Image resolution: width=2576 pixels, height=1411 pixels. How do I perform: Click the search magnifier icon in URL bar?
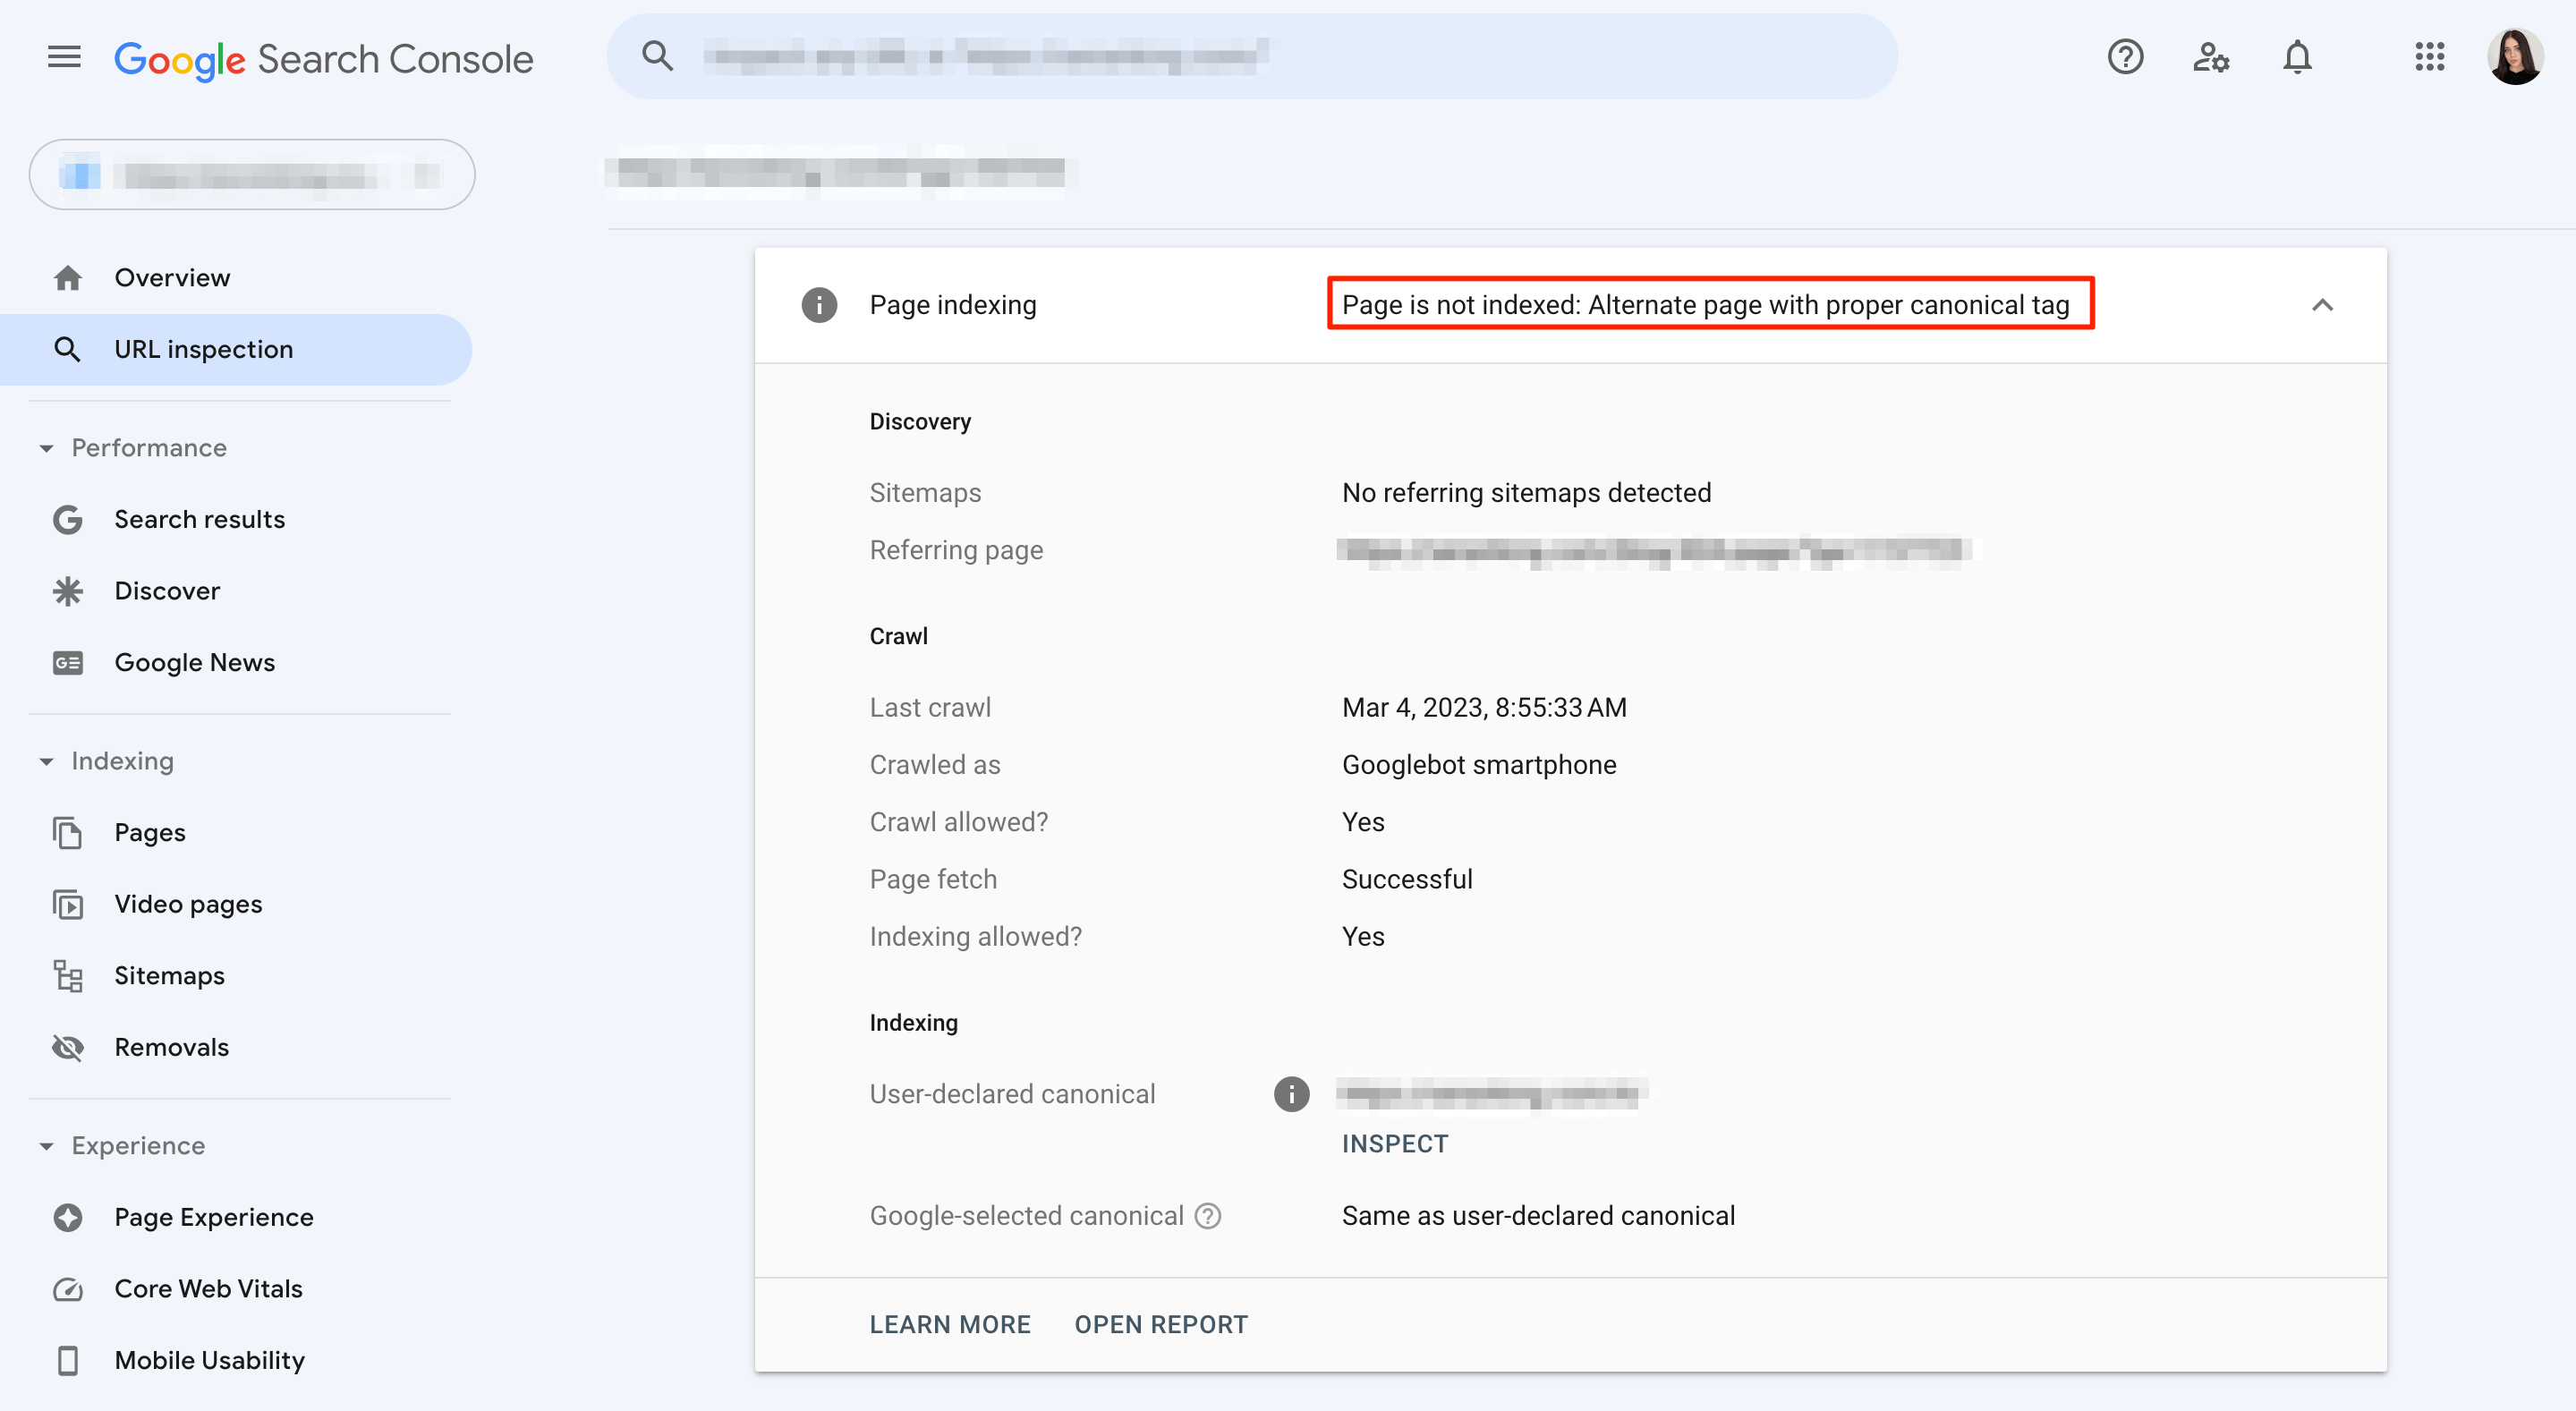click(x=657, y=56)
